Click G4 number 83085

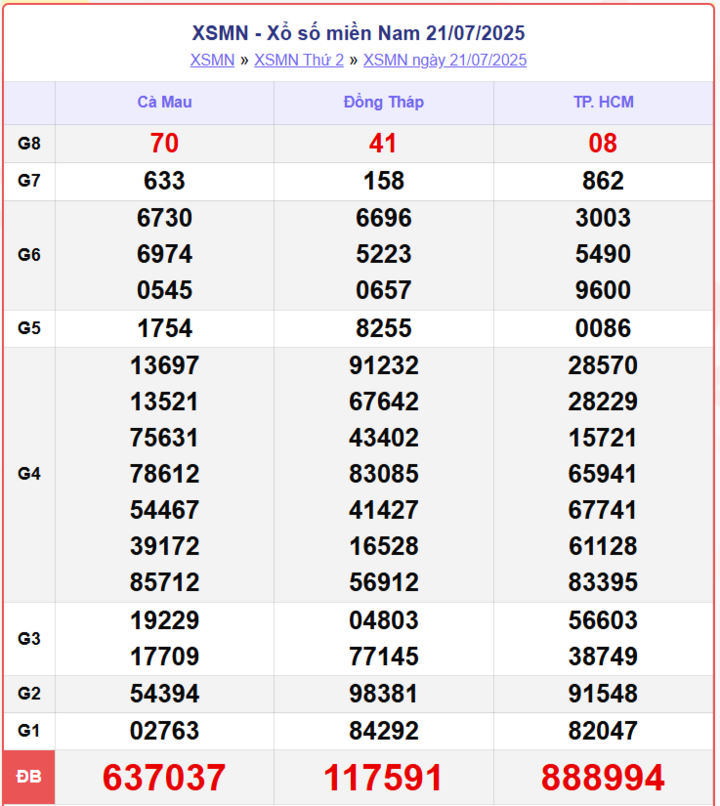pyautogui.click(x=384, y=474)
